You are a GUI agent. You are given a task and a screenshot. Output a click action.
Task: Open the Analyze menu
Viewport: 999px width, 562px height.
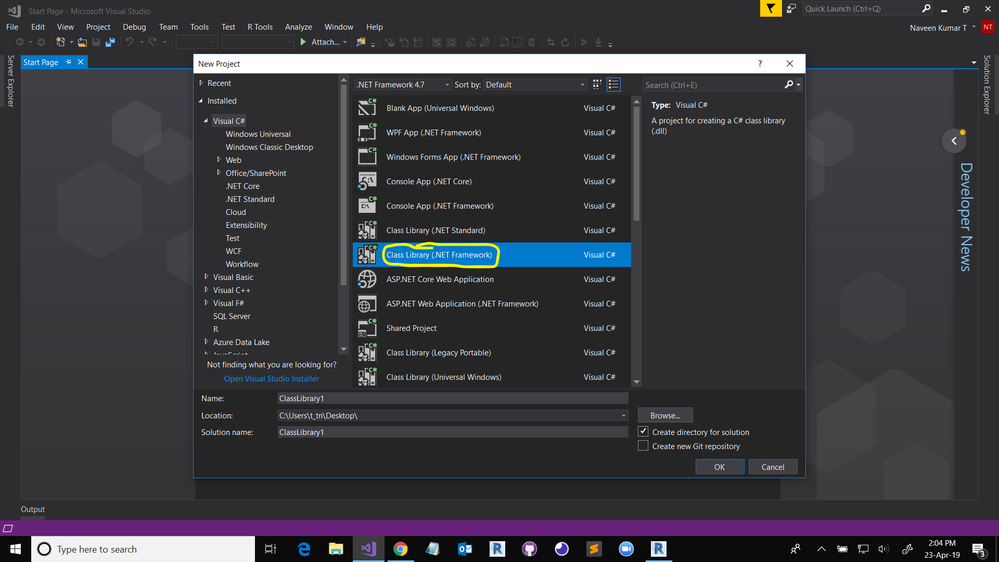[x=298, y=27]
